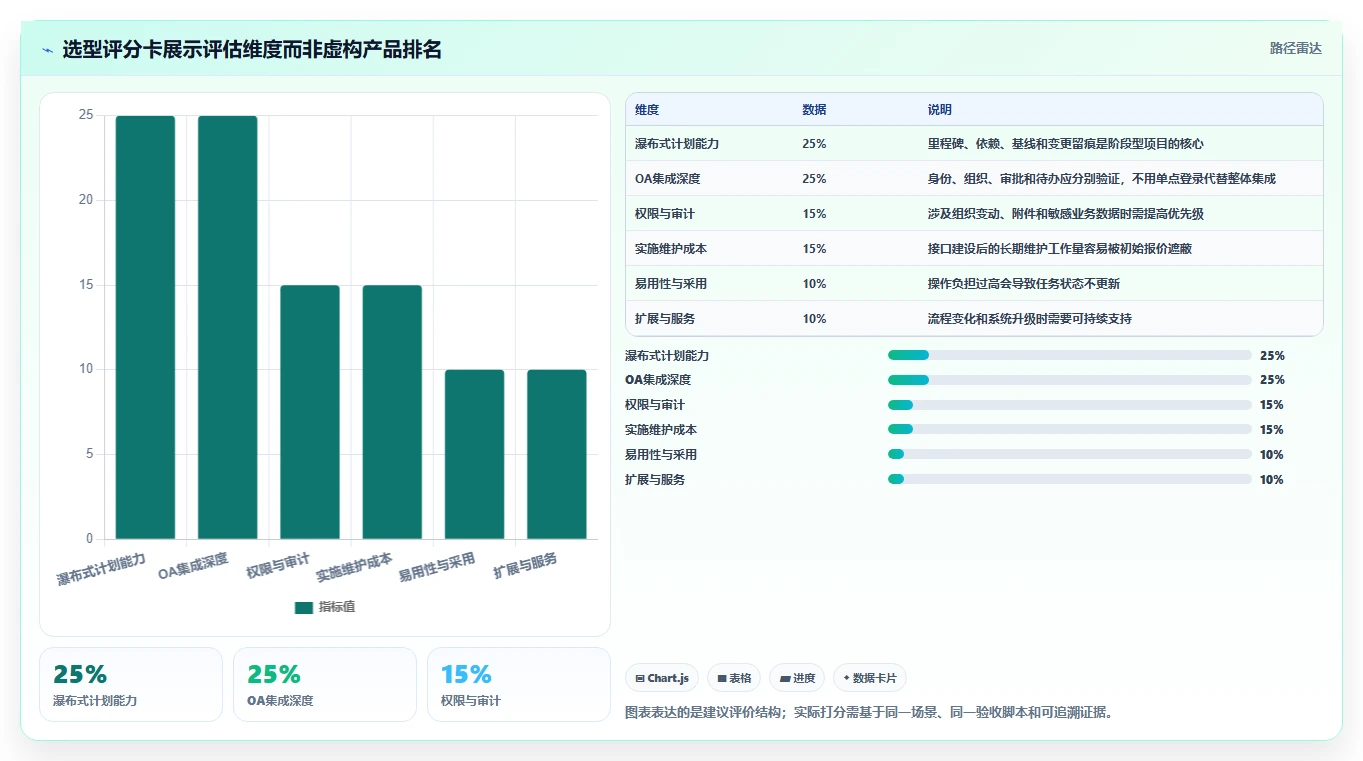Image resolution: width=1363 pixels, height=761 pixels.
Task: Click the lightning icon beside the title
Action: coord(47,50)
